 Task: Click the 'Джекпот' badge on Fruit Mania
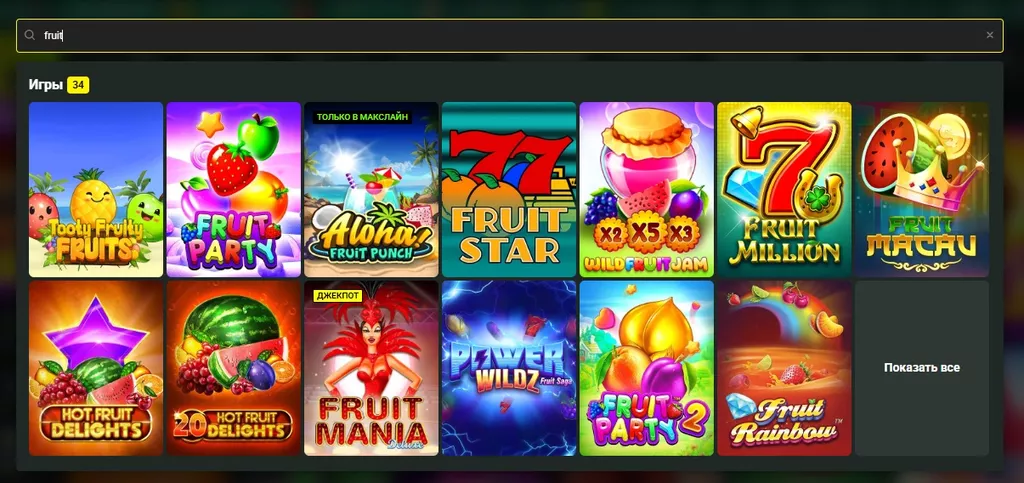[338, 296]
